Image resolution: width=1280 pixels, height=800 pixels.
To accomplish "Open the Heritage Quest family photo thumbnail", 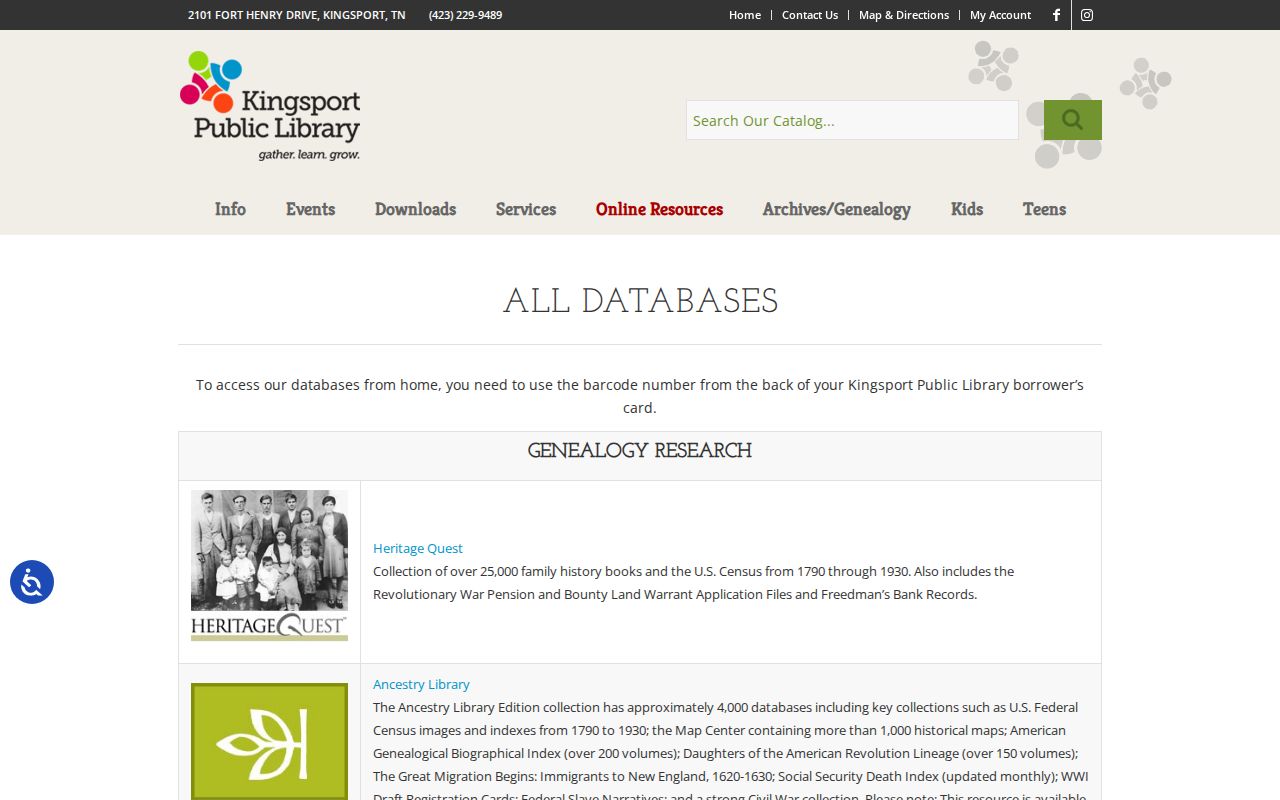I will coord(269,565).
